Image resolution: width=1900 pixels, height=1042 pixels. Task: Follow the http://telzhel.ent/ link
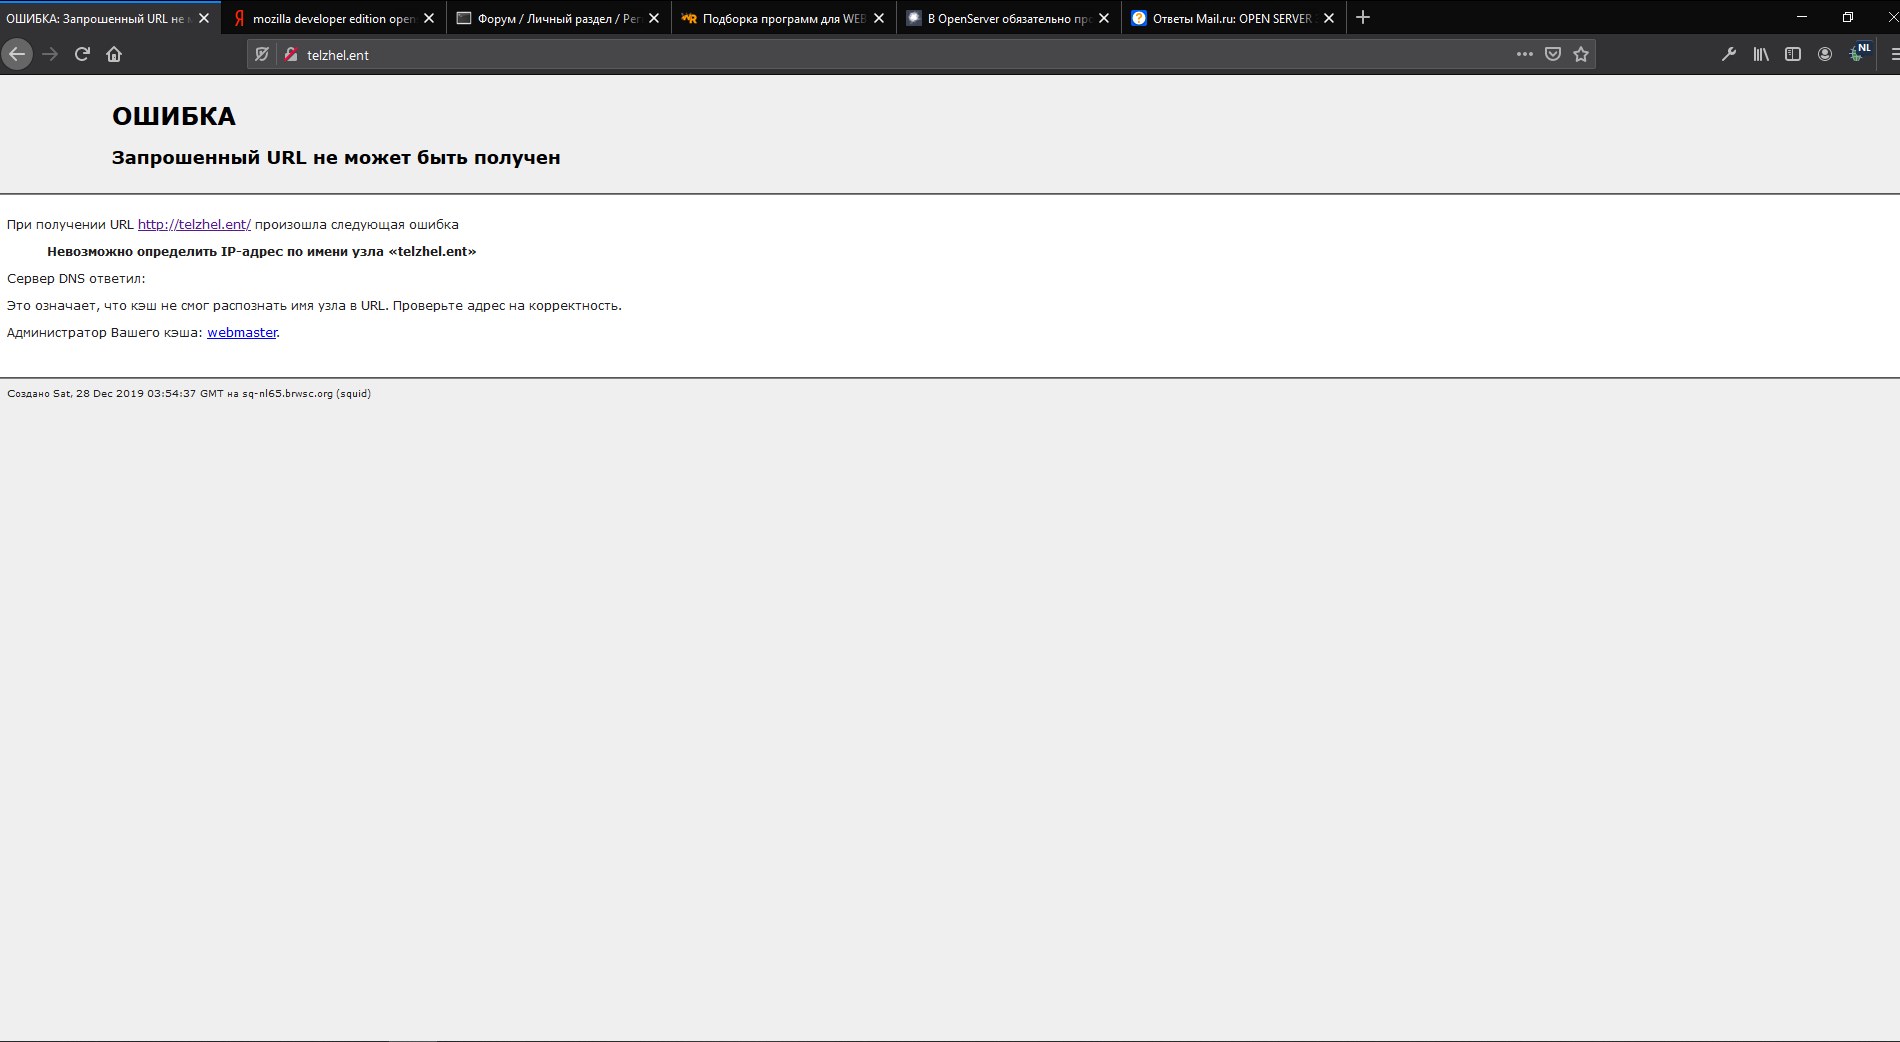[194, 224]
